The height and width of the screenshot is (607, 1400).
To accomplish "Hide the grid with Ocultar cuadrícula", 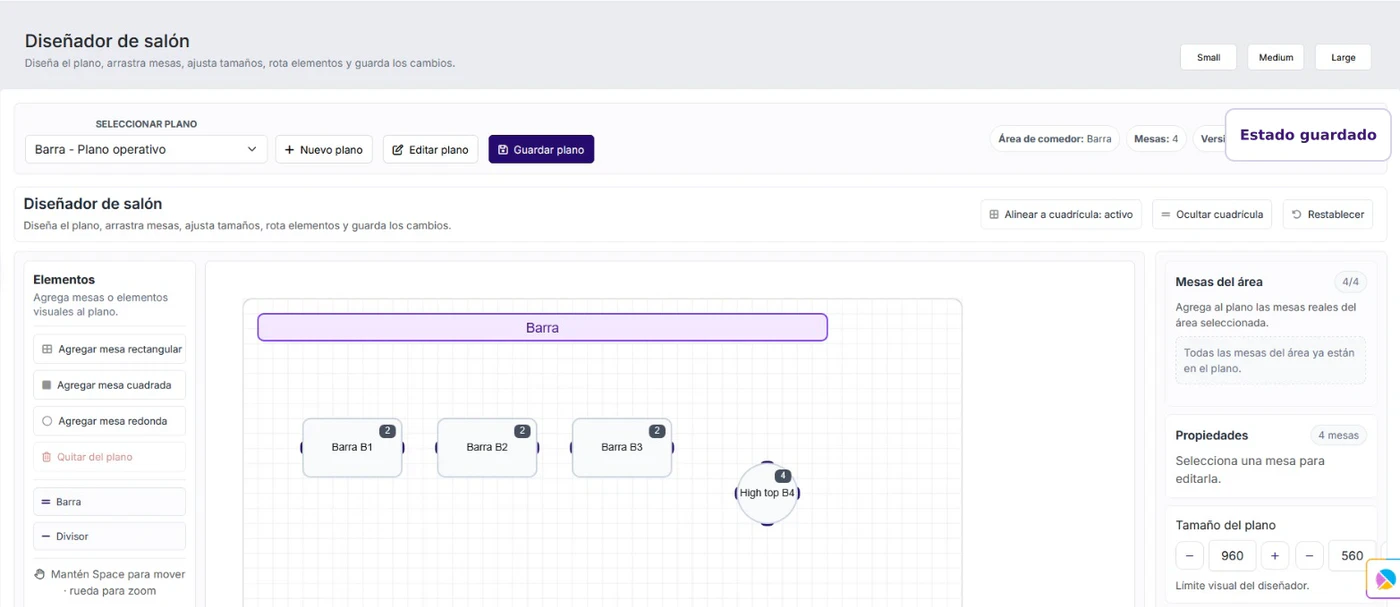I will point(1212,214).
